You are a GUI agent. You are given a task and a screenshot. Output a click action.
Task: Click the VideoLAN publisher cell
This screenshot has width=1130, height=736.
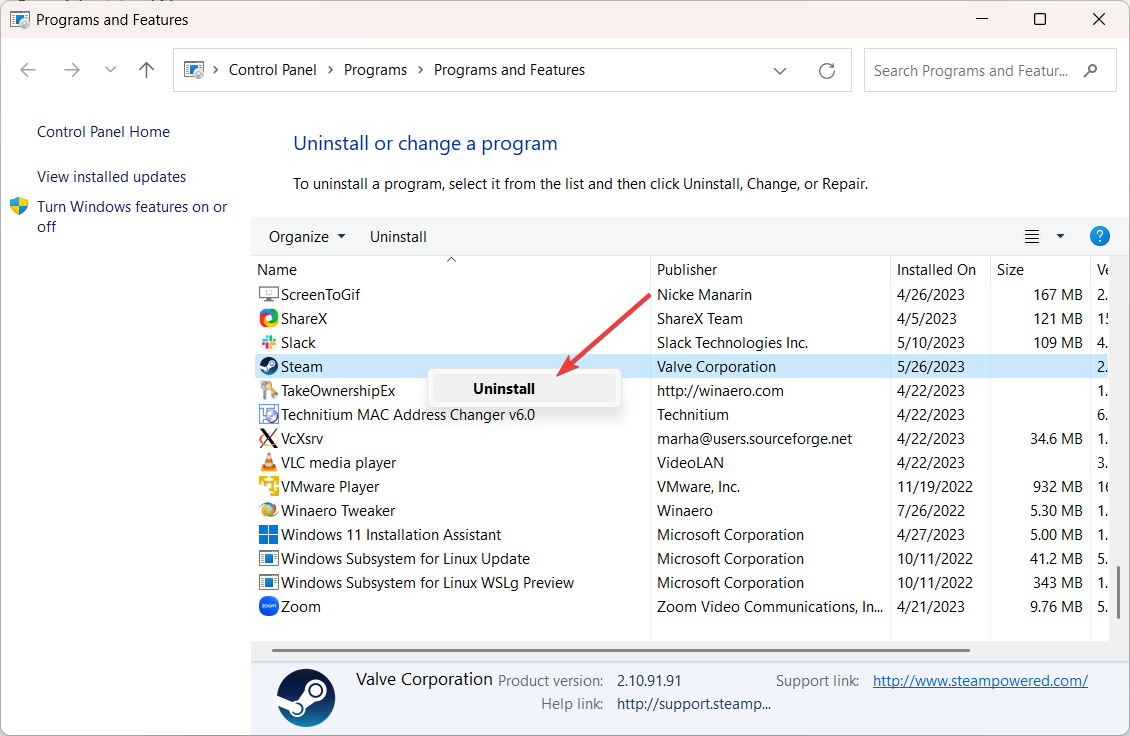[690, 462]
